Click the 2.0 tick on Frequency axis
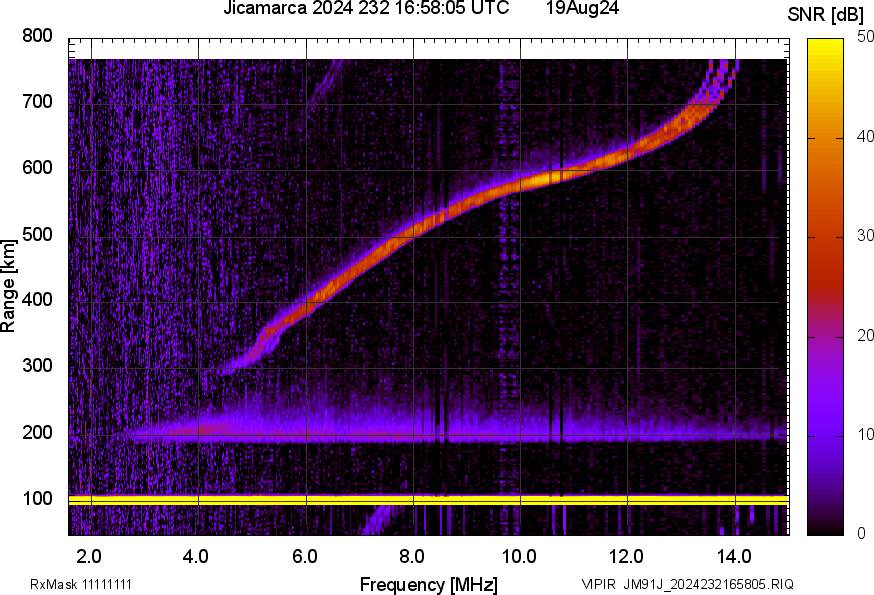This screenshot has width=874, height=595. pos(90,555)
